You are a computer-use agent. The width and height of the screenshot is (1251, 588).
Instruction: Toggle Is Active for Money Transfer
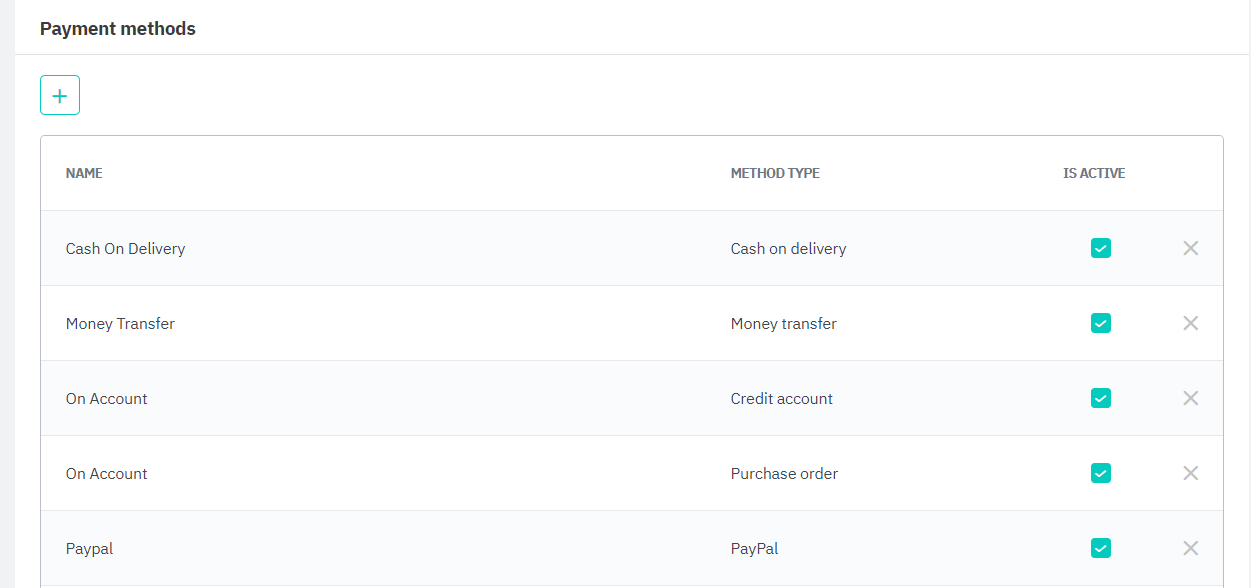pos(1100,323)
